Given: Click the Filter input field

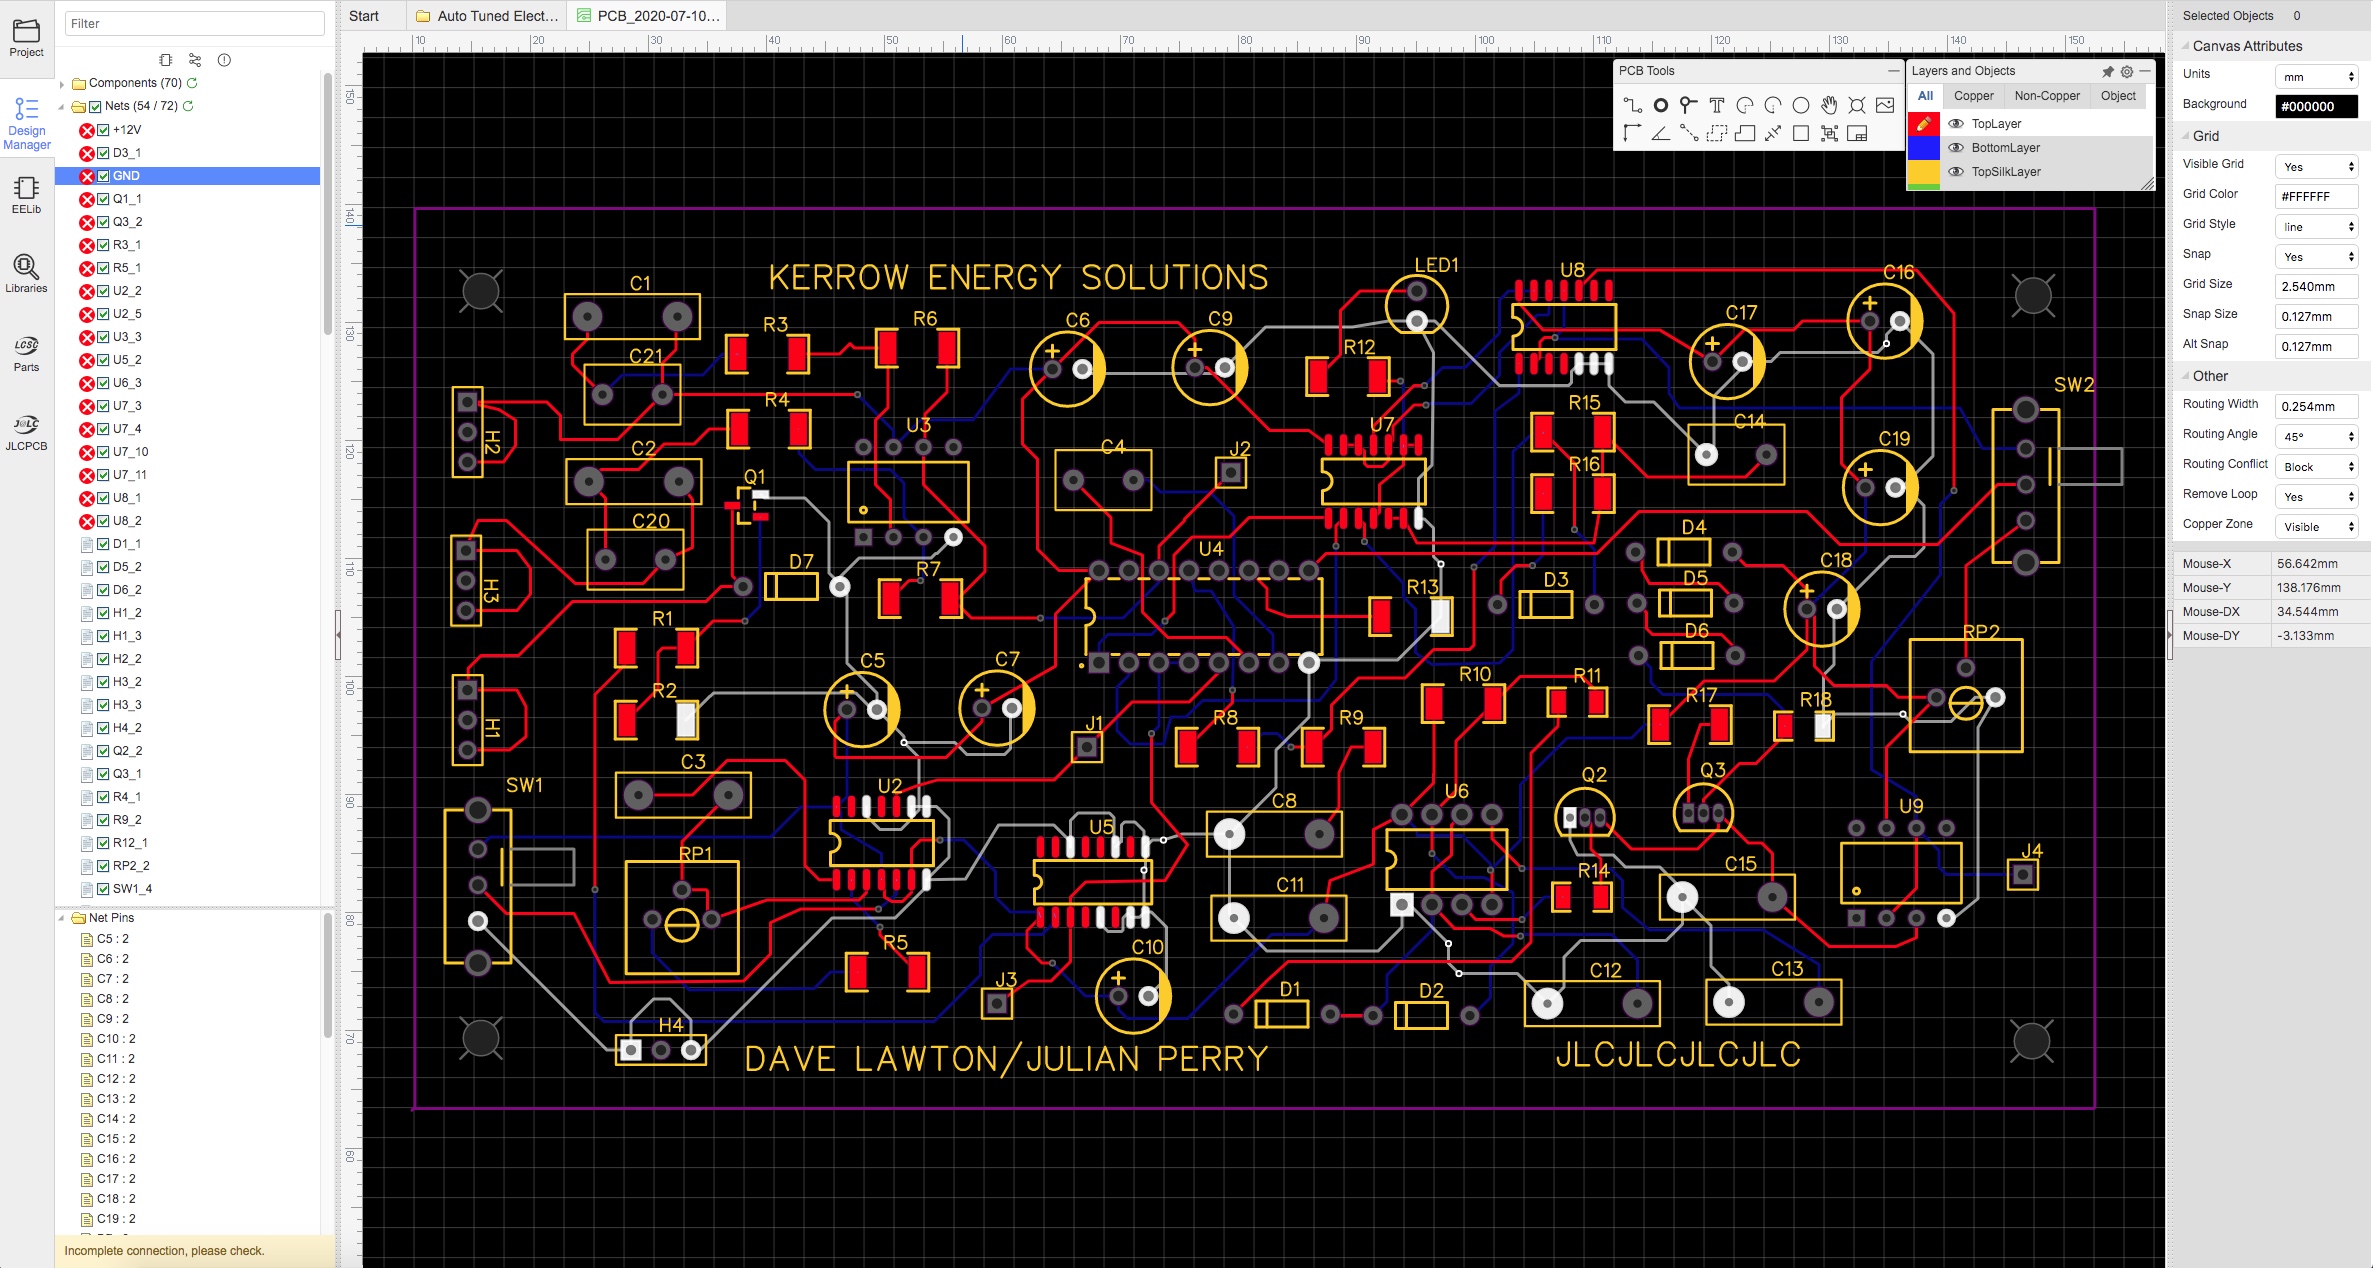Looking at the screenshot, I should (x=195, y=23).
